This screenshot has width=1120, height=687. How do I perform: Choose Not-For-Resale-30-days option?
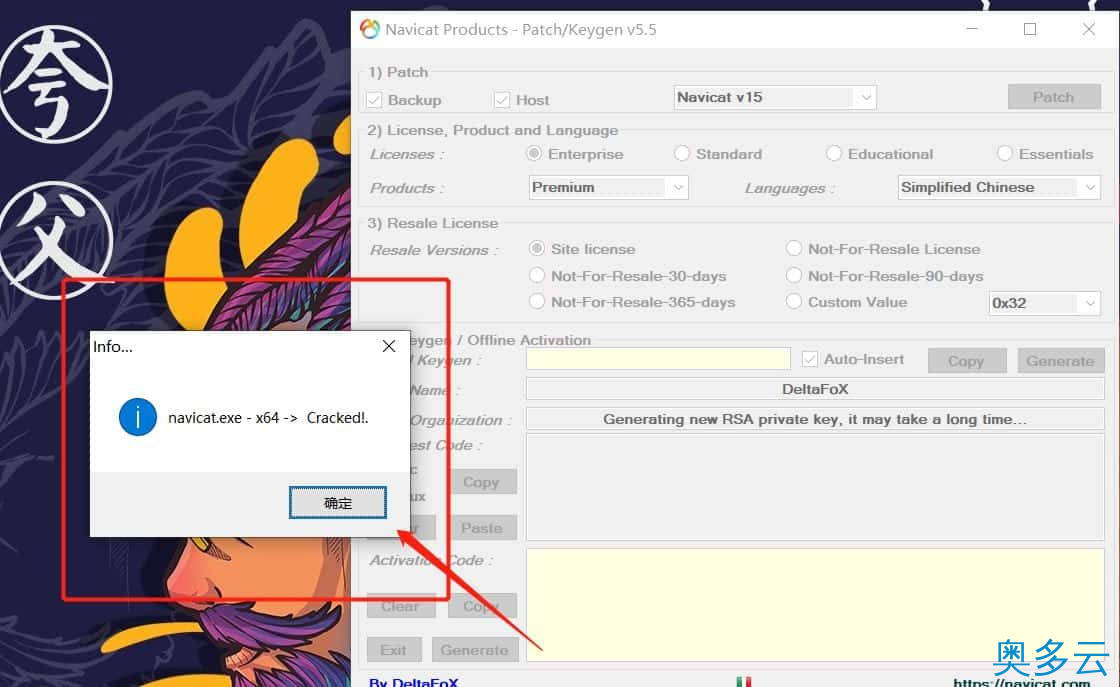pyautogui.click(x=536, y=276)
